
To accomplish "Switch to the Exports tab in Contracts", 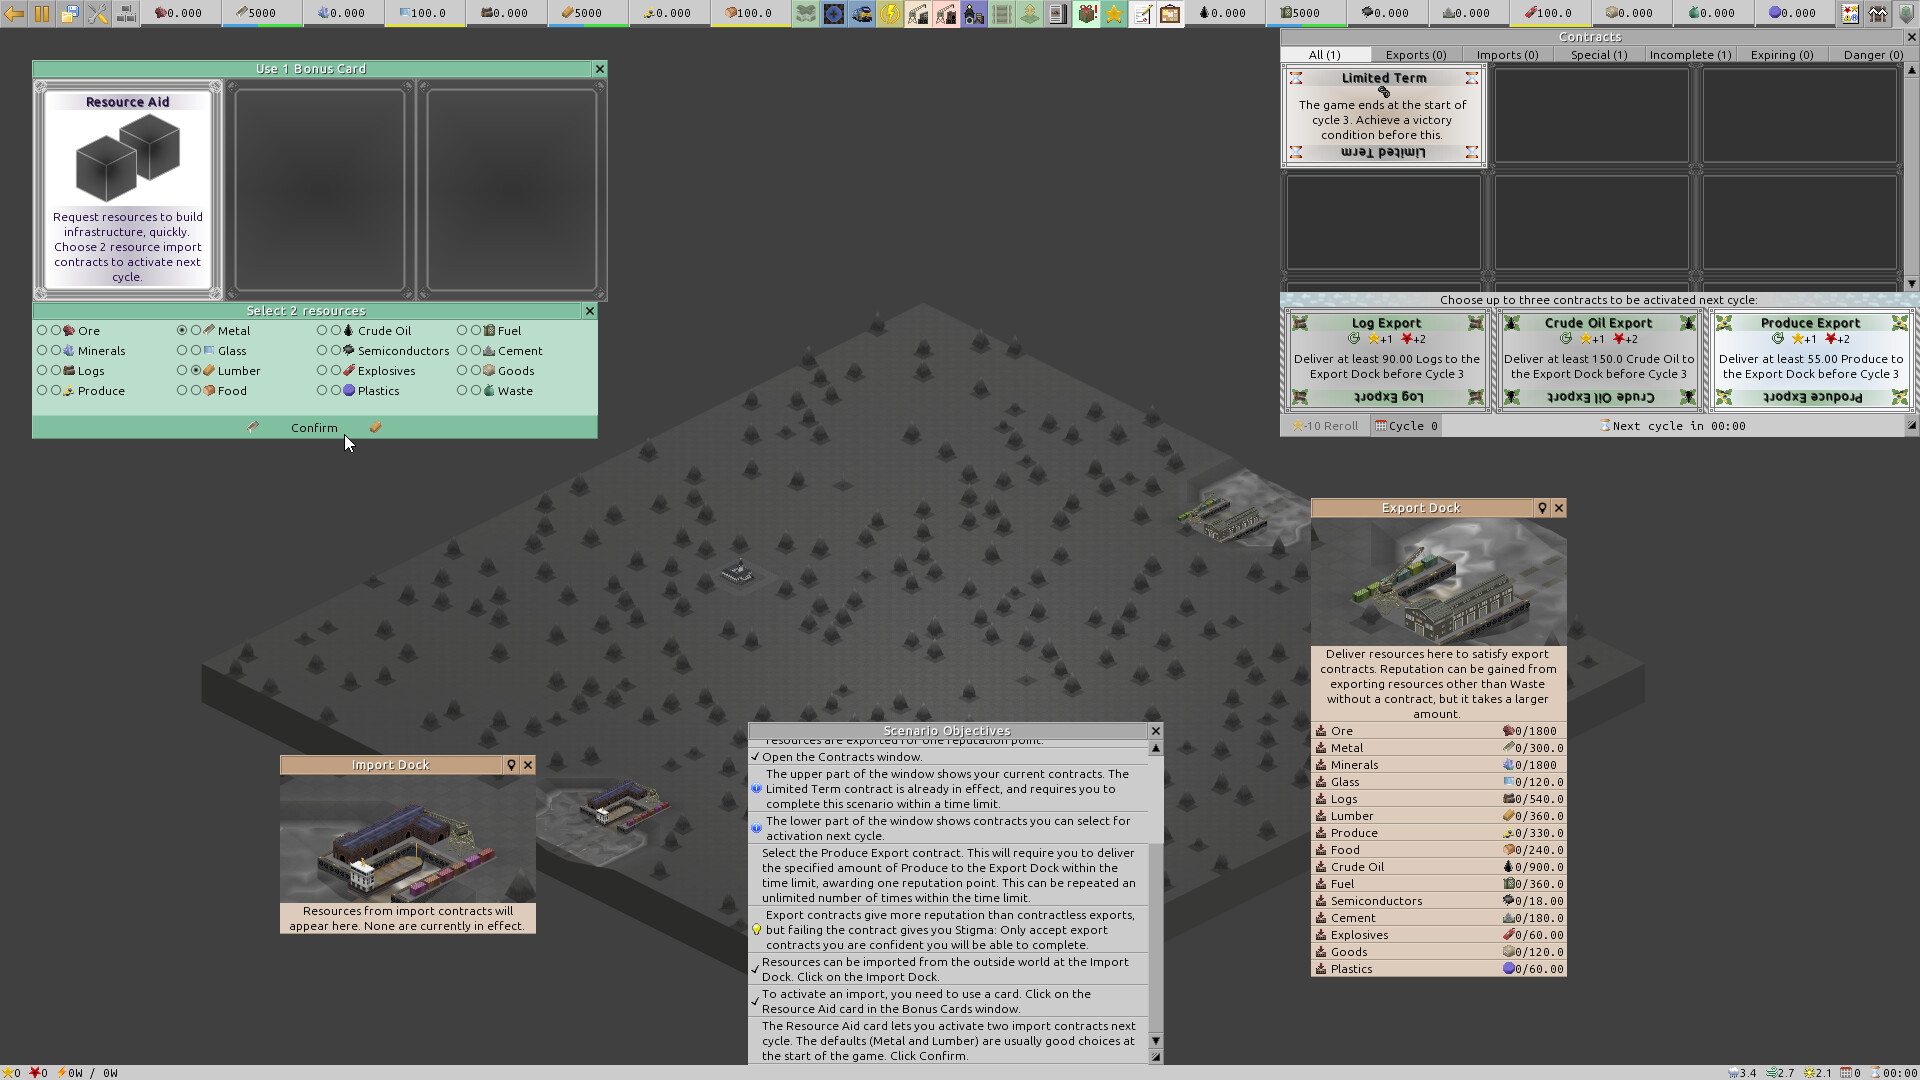I will 1416,54.
